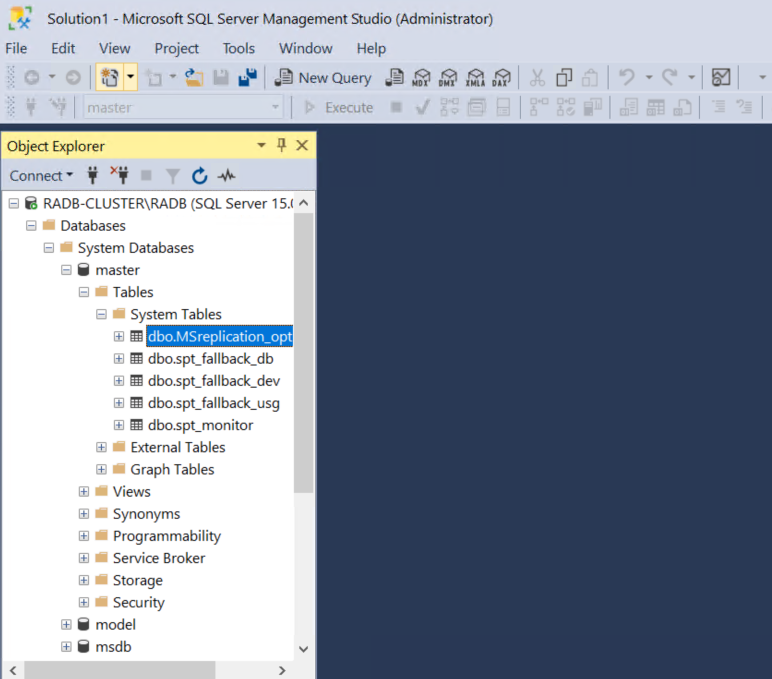Open dropdown next to New Project icon
The height and width of the screenshot is (679, 772).
tap(130, 77)
